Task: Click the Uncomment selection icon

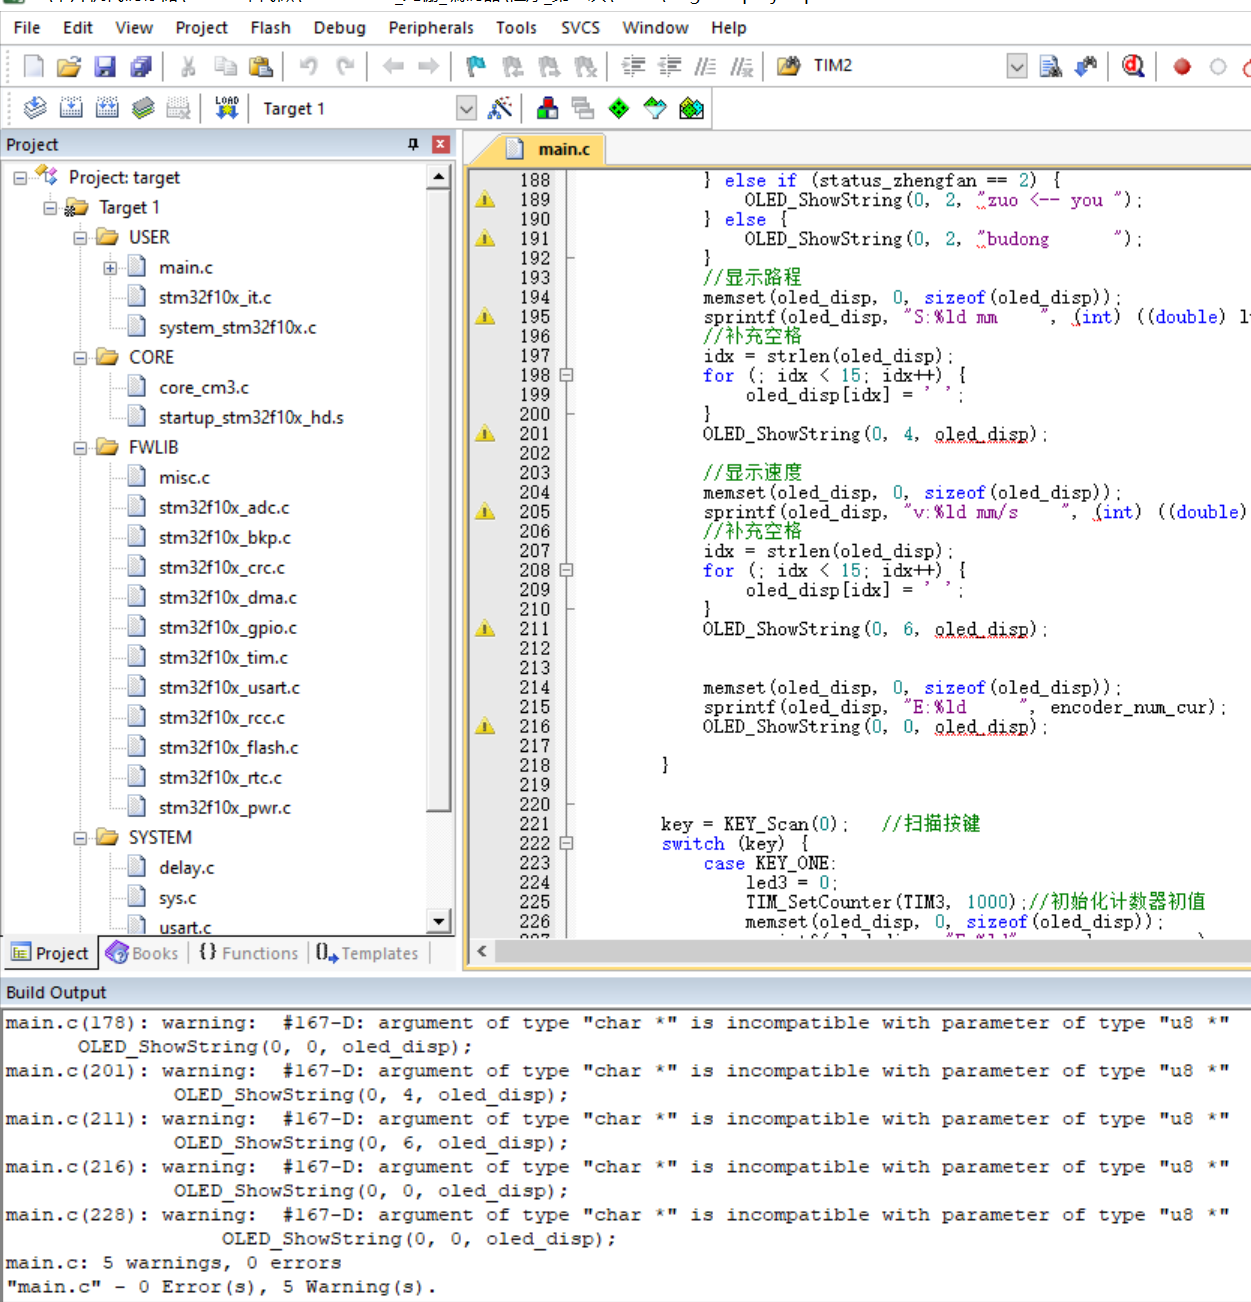Action: coord(741,66)
